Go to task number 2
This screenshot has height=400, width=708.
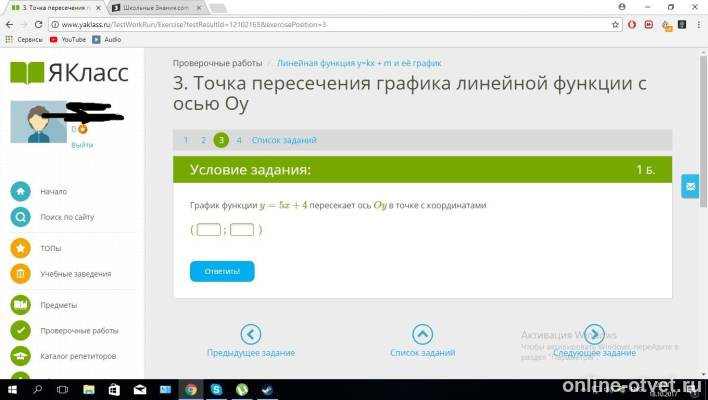[x=203, y=140]
